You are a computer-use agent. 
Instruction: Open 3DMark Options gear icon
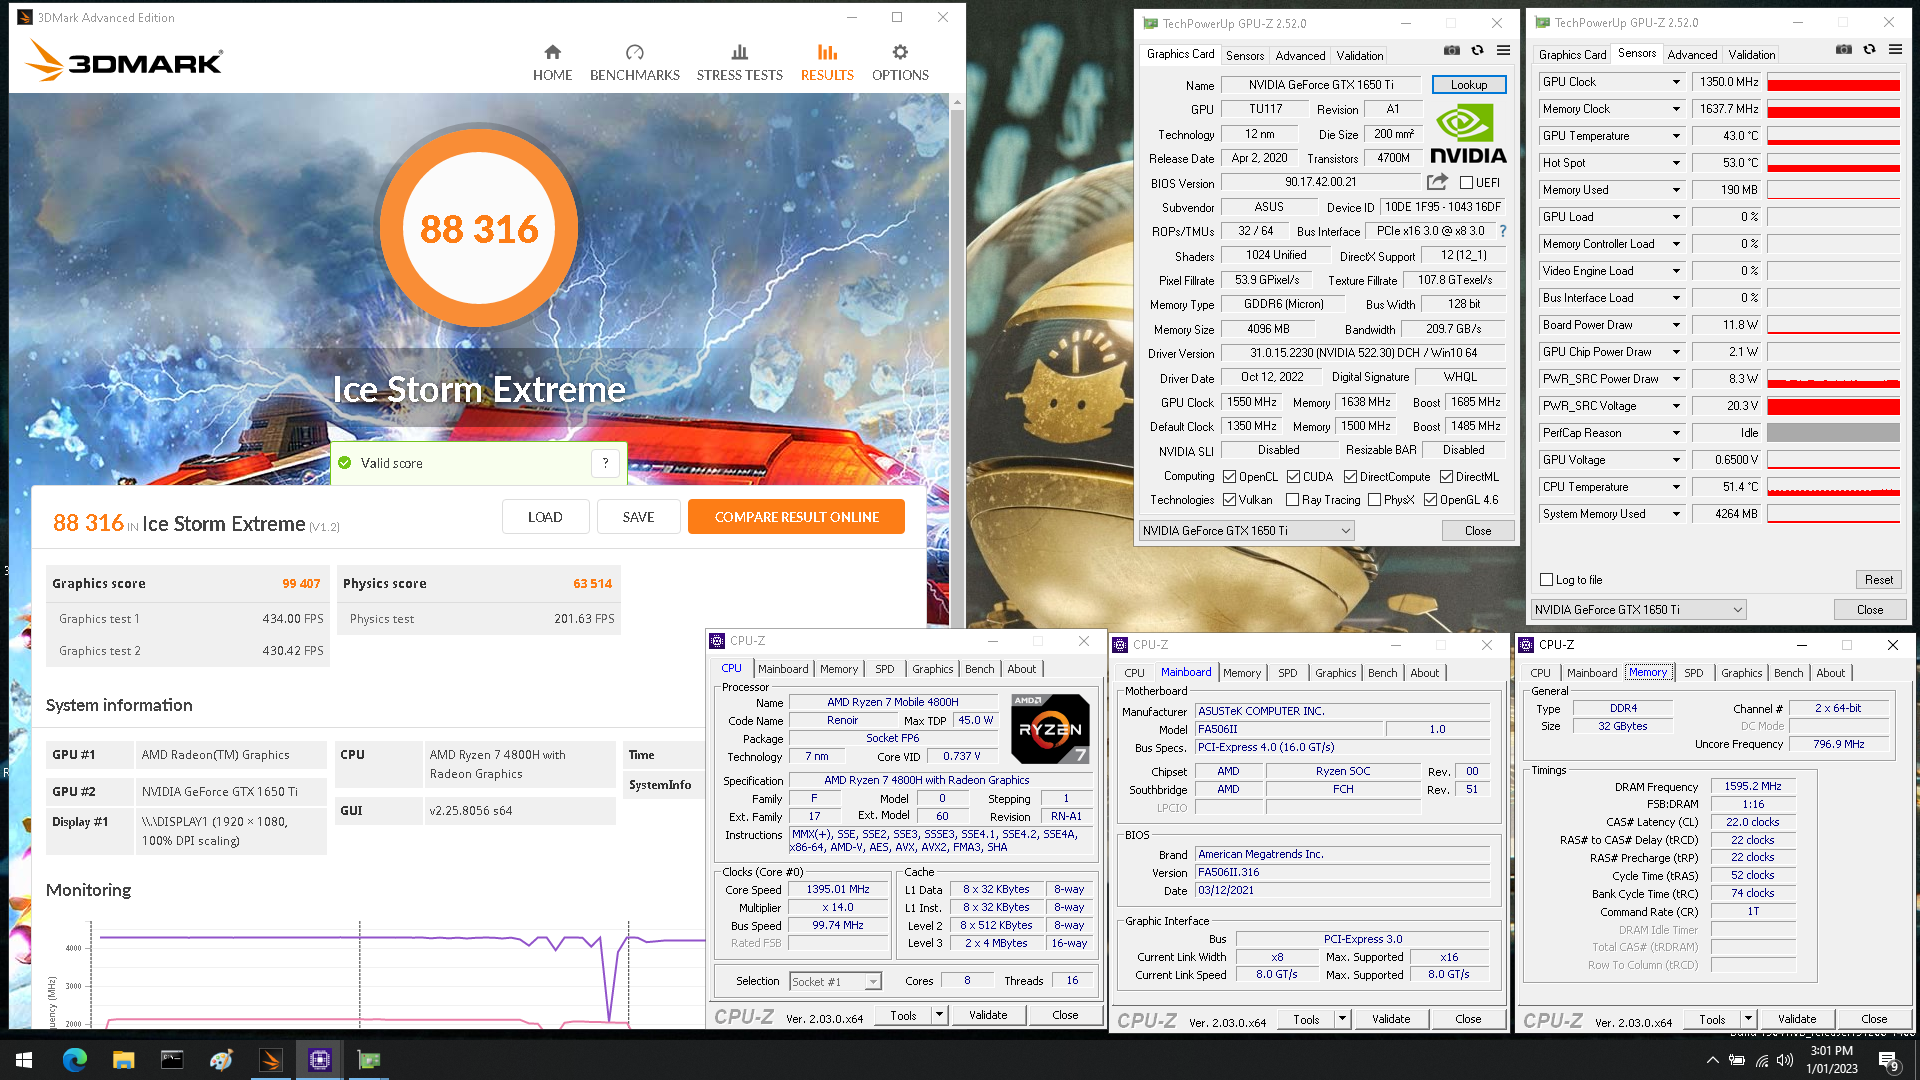pos(900,52)
